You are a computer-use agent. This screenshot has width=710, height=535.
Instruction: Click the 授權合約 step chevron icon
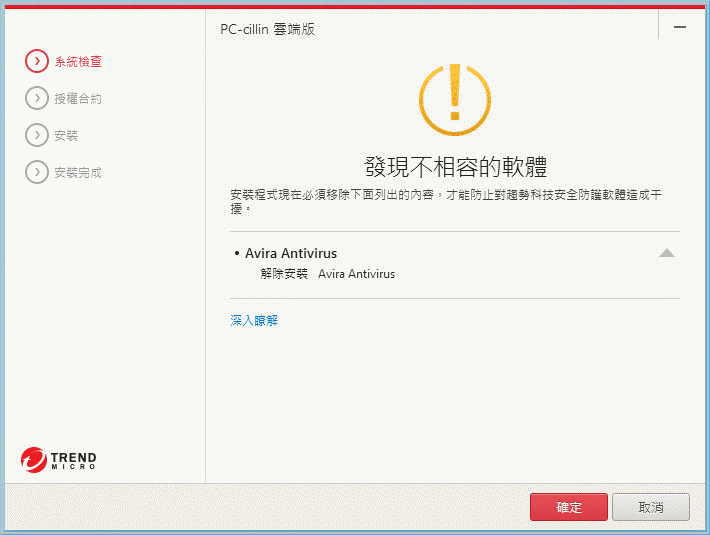coord(36,98)
